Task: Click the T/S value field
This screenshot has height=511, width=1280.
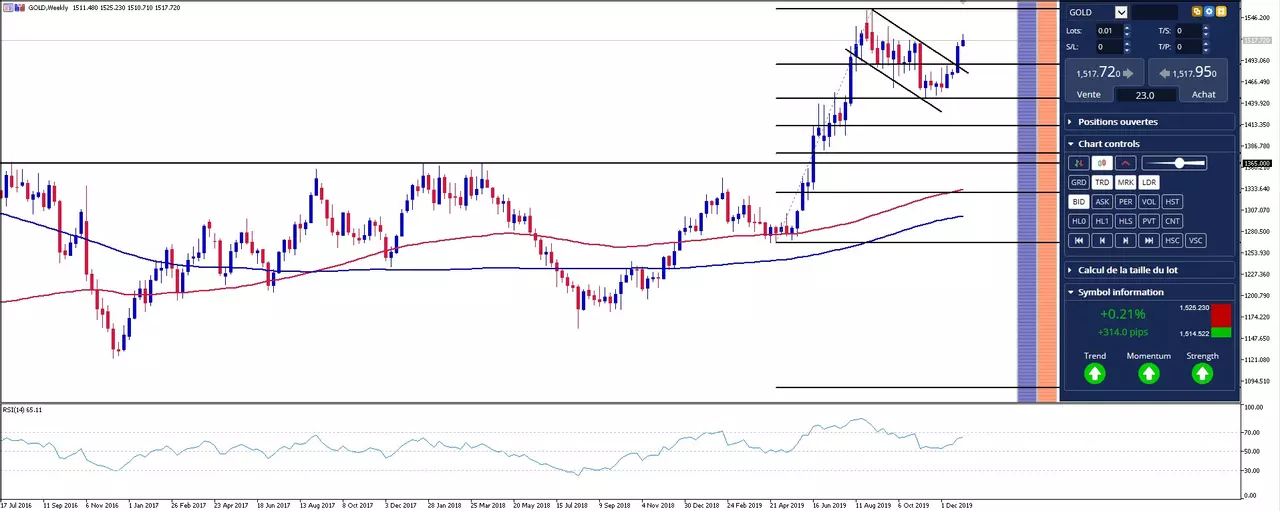Action: pos(1189,31)
